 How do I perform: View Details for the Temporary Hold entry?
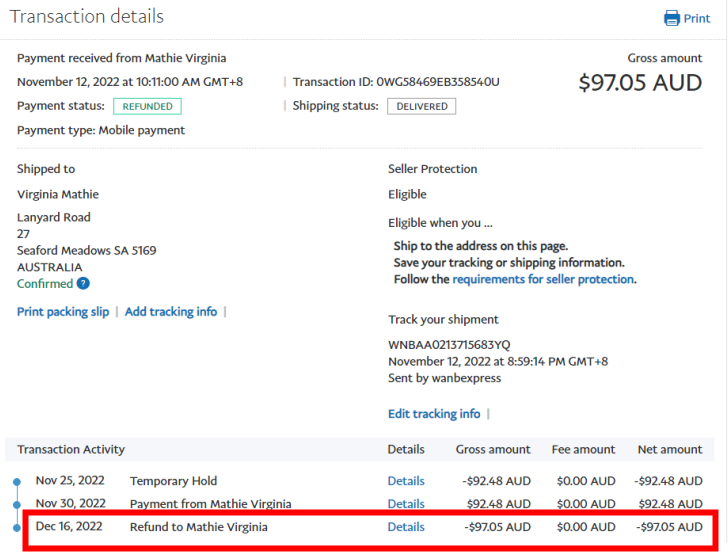click(x=406, y=481)
